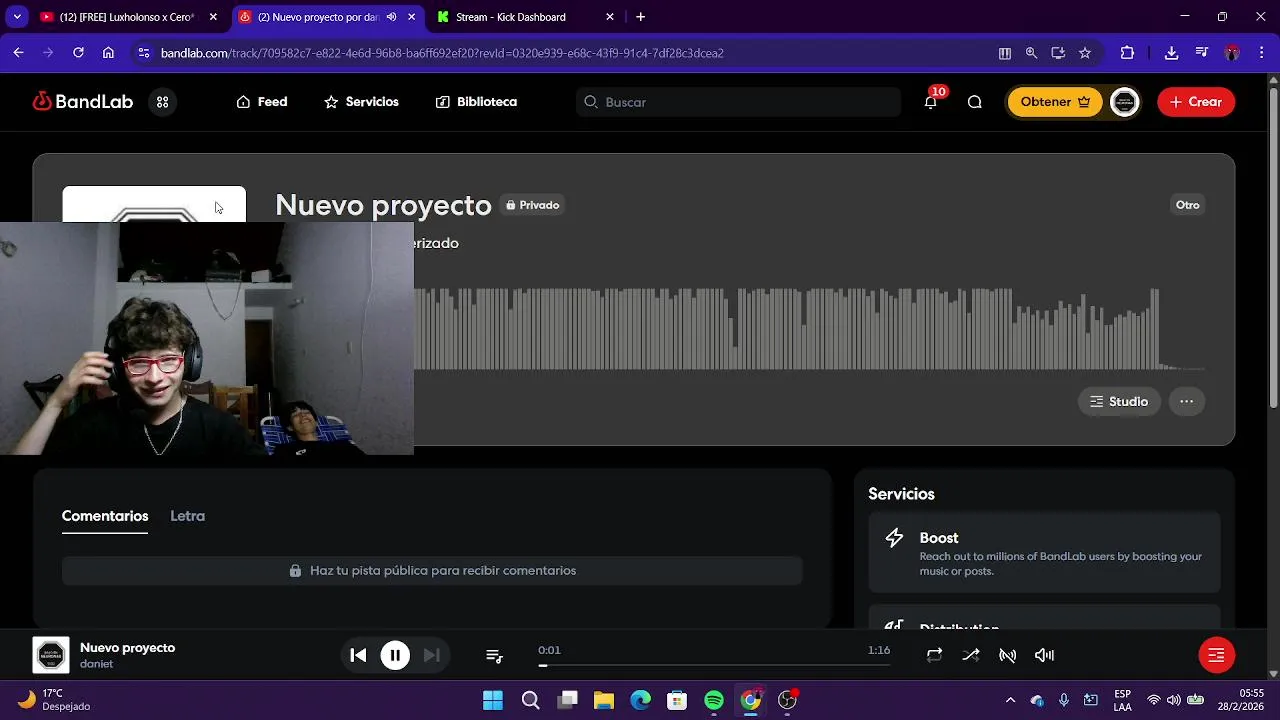Open the BandLab apps grid menu
The width and height of the screenshot is (1280, 720).
[162, 102]
